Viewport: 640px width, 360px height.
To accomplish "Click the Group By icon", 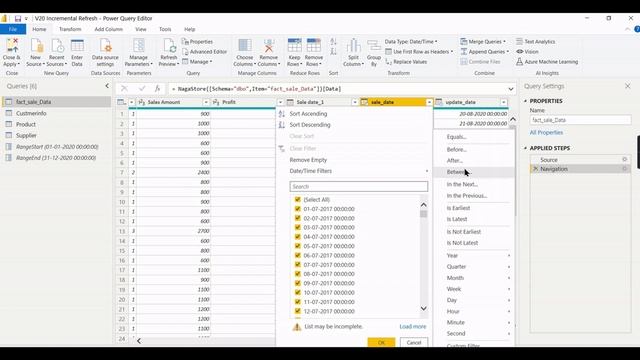I will click(x=374, y=52).
